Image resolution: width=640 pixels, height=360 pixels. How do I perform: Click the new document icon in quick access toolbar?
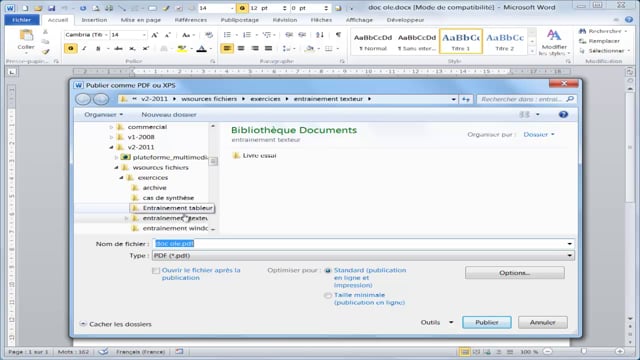pos(25,8)
